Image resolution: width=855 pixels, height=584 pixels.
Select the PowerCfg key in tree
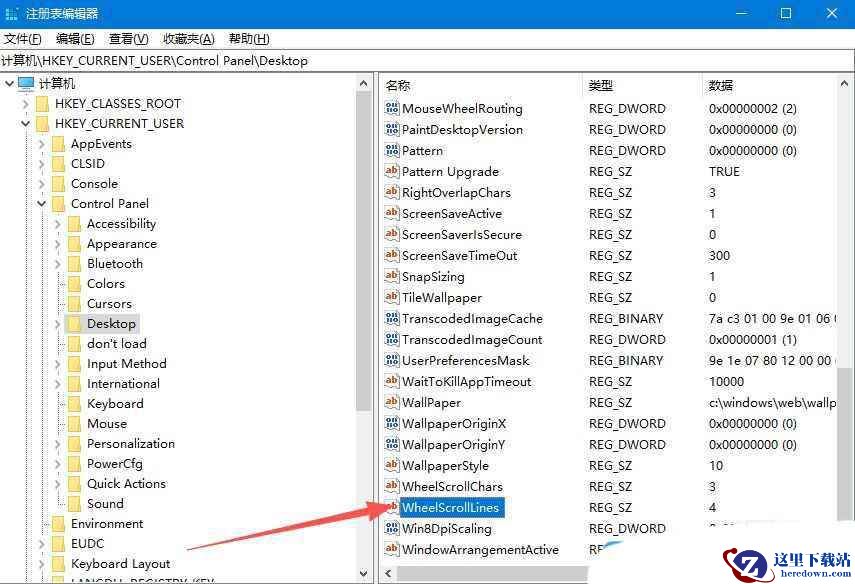[115, 463]
